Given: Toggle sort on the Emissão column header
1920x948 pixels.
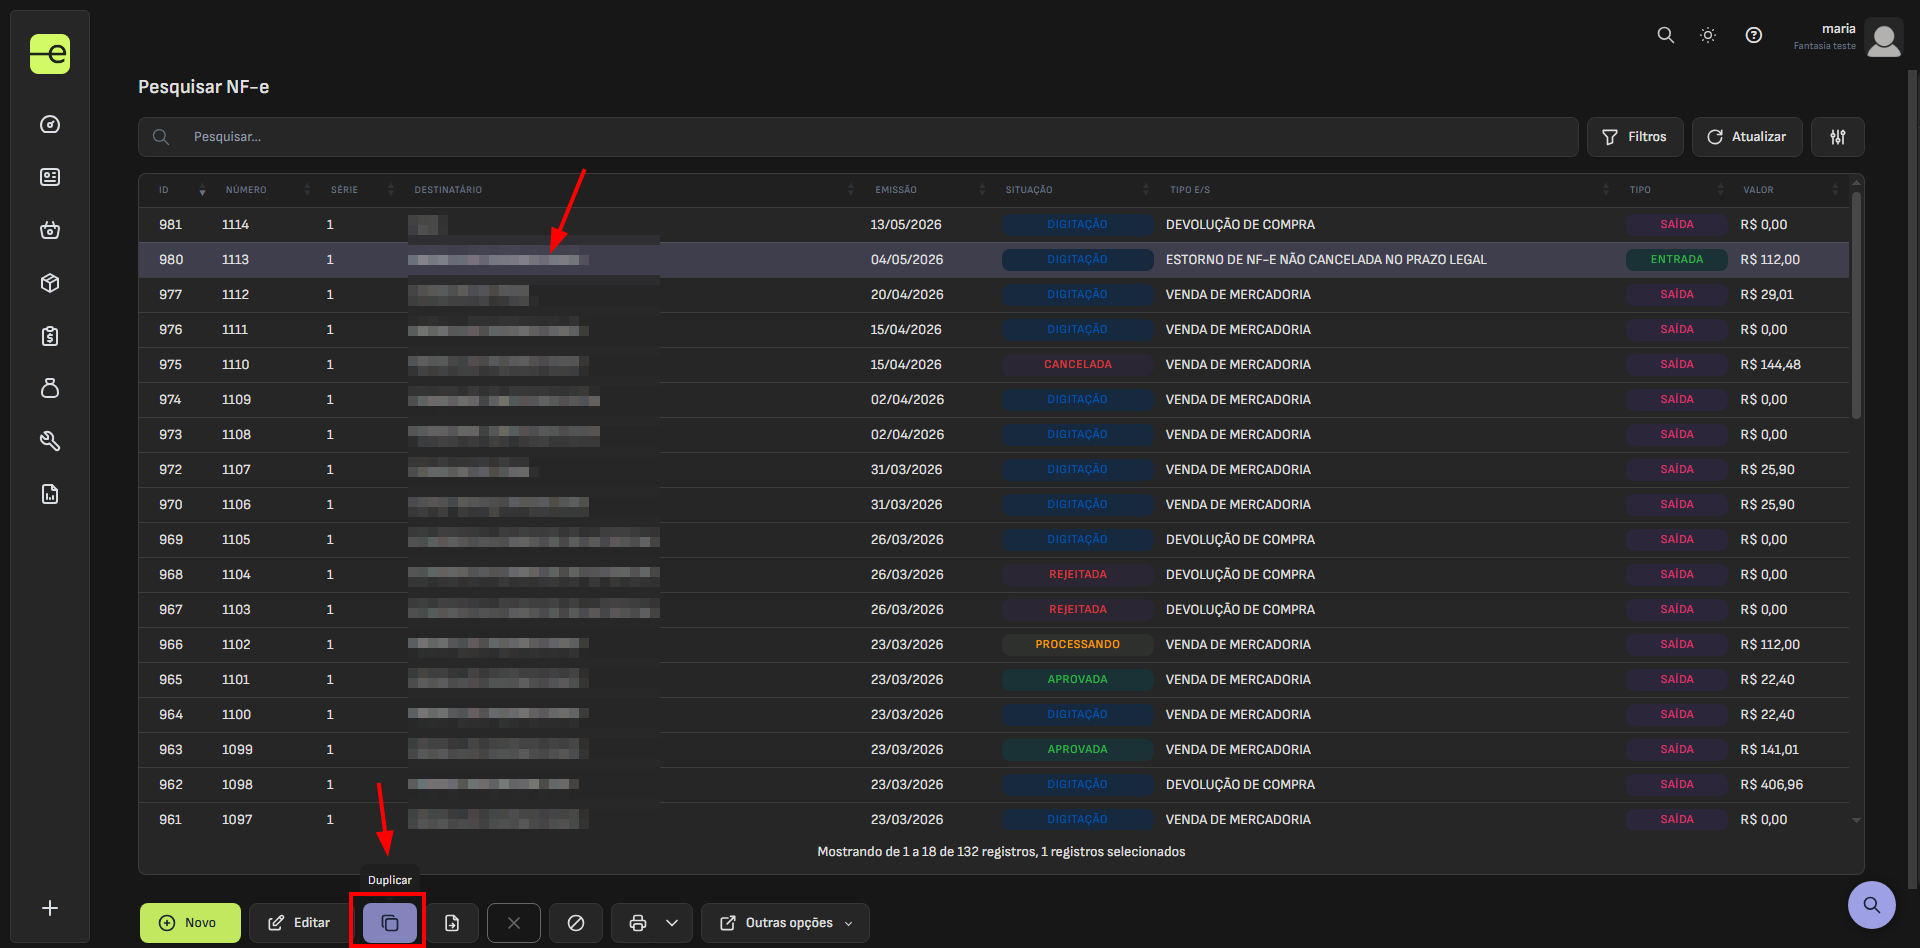Looking at the screenshot, I should pyautogui.click(x=896, y=190).
